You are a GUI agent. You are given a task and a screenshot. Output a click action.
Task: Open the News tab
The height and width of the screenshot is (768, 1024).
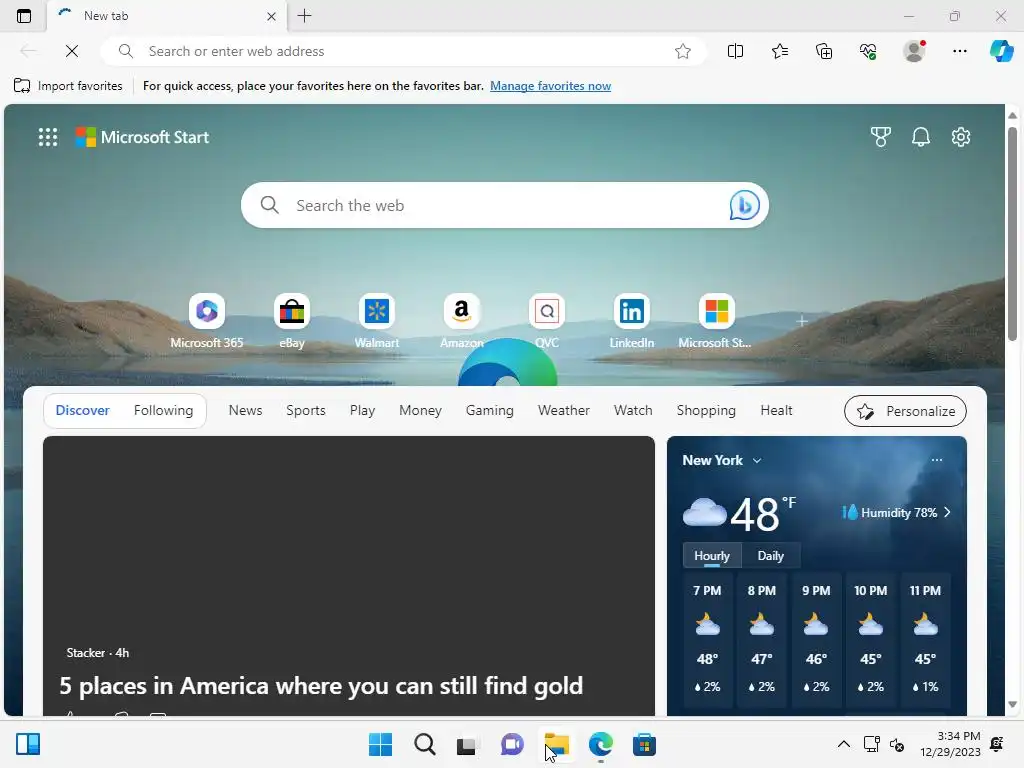246,410
